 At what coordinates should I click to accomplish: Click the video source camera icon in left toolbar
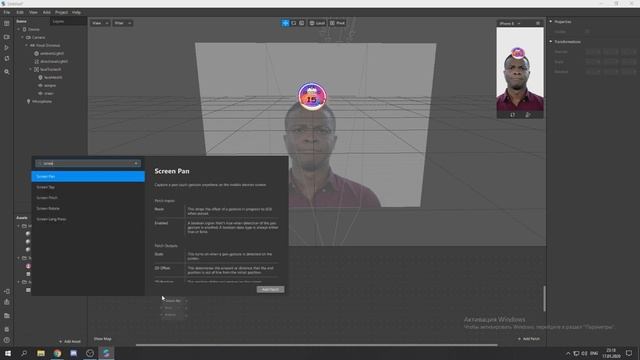pos(7,37)
